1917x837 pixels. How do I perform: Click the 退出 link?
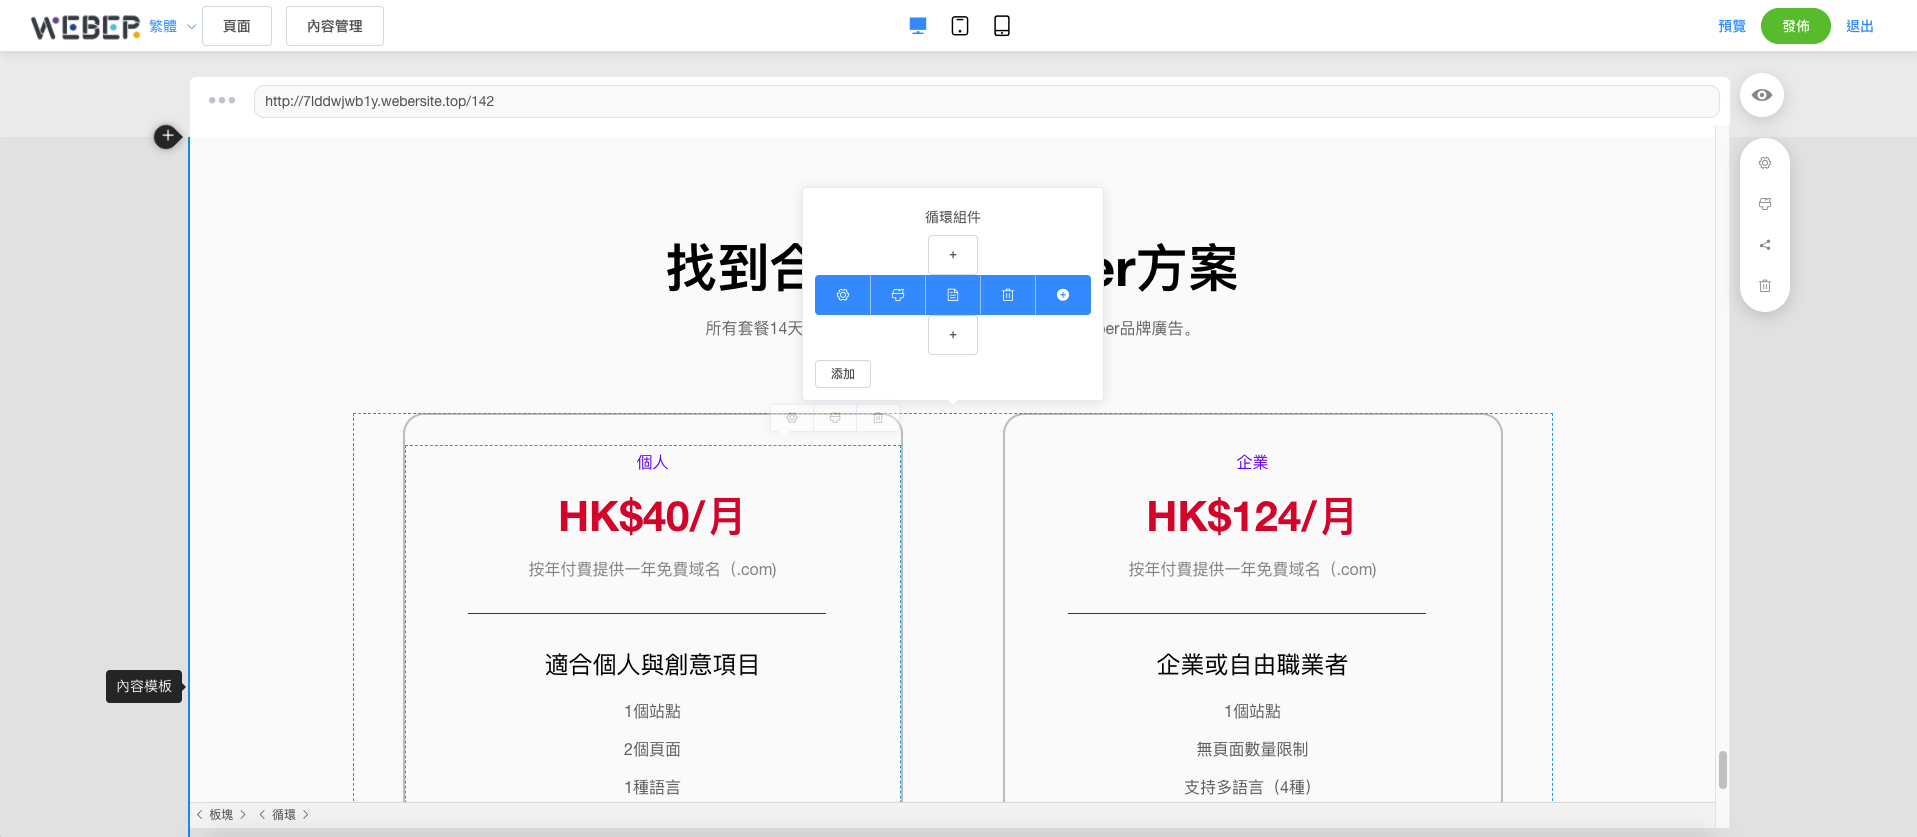pos(1860,26)
